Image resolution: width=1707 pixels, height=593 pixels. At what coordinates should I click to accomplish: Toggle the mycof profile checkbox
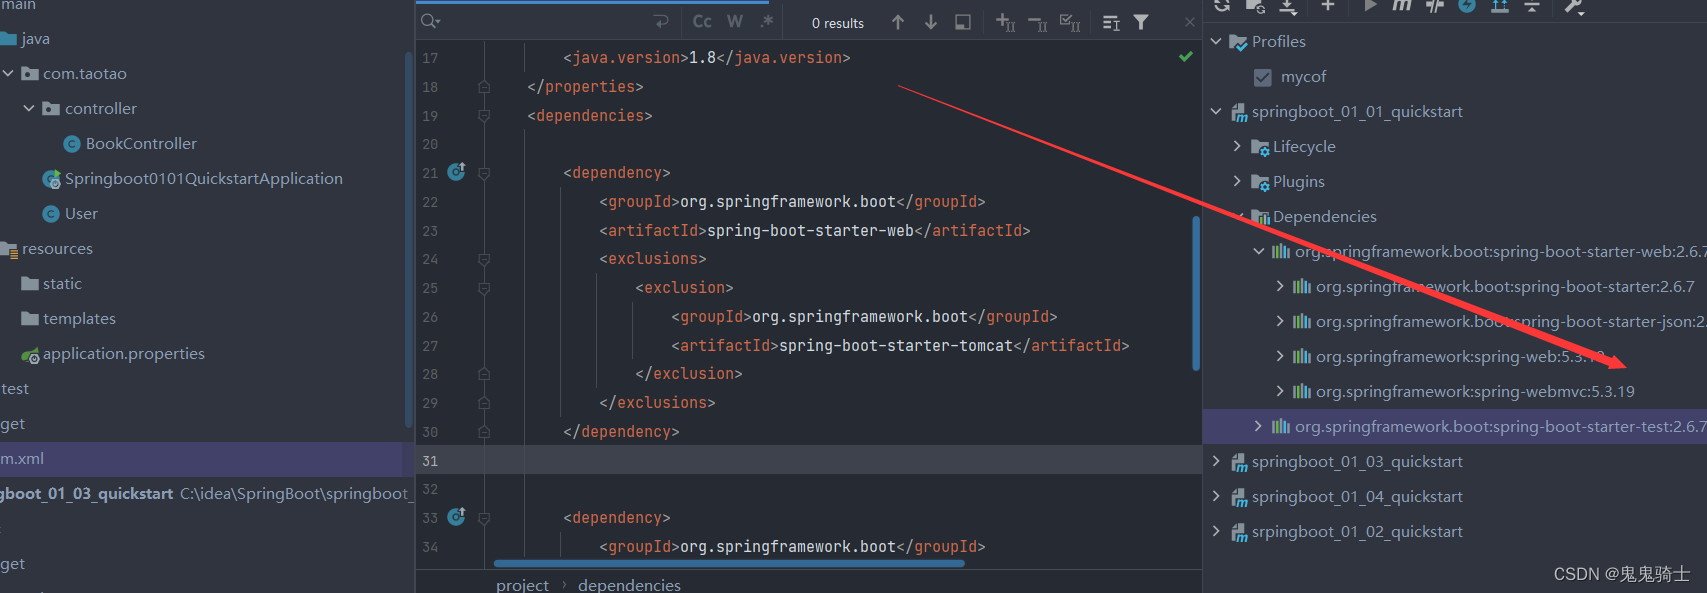pos(1261,77)
